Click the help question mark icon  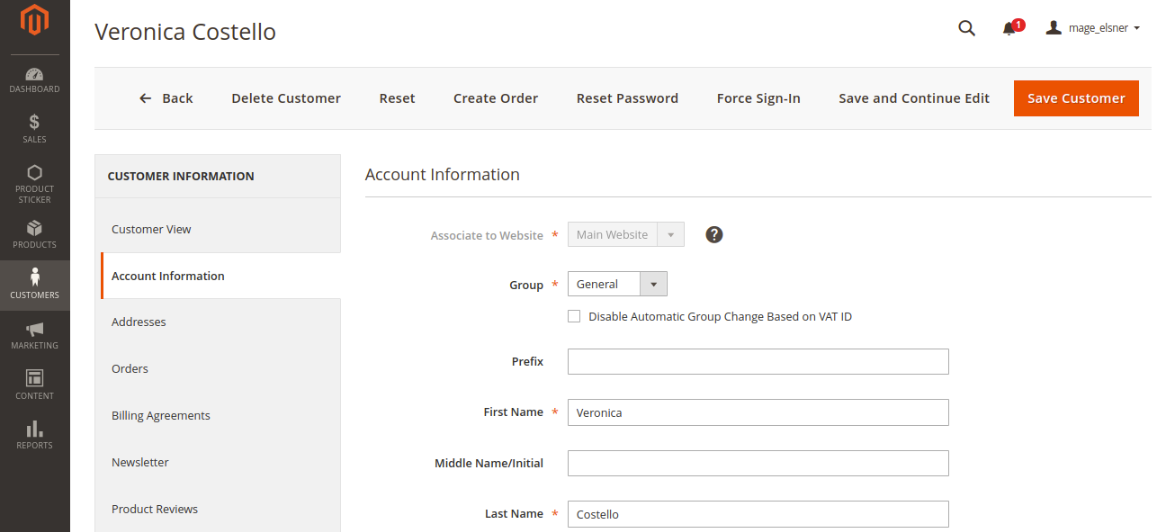[714, 235]
